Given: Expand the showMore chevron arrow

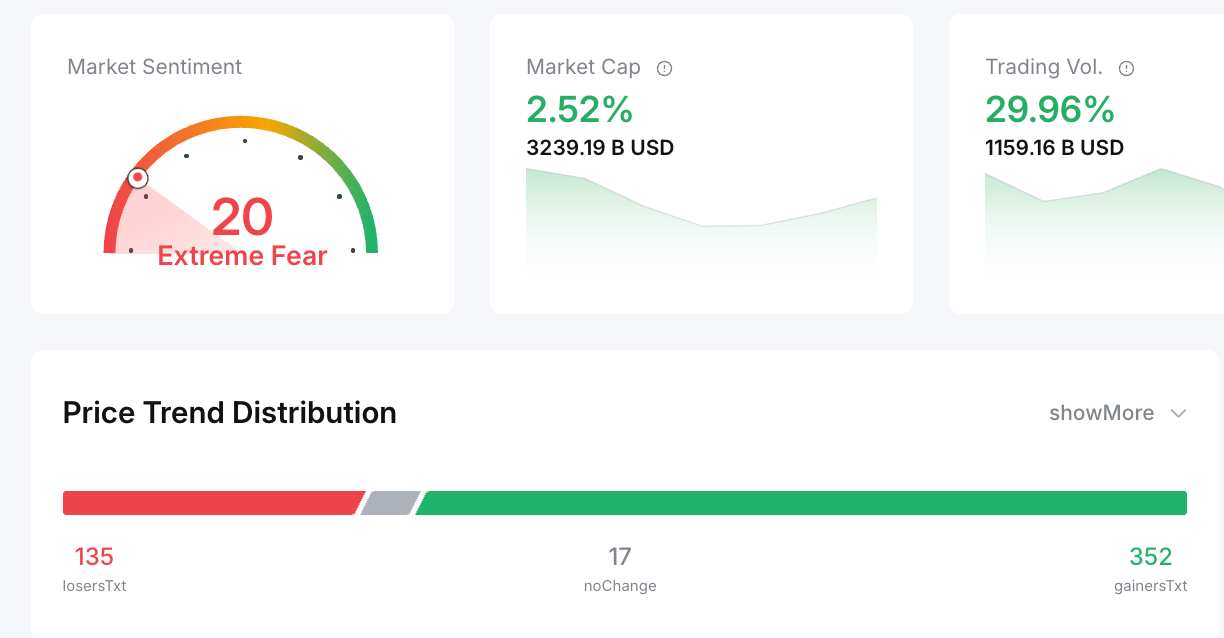Looking at the screenshot, I should [1178, 413].
